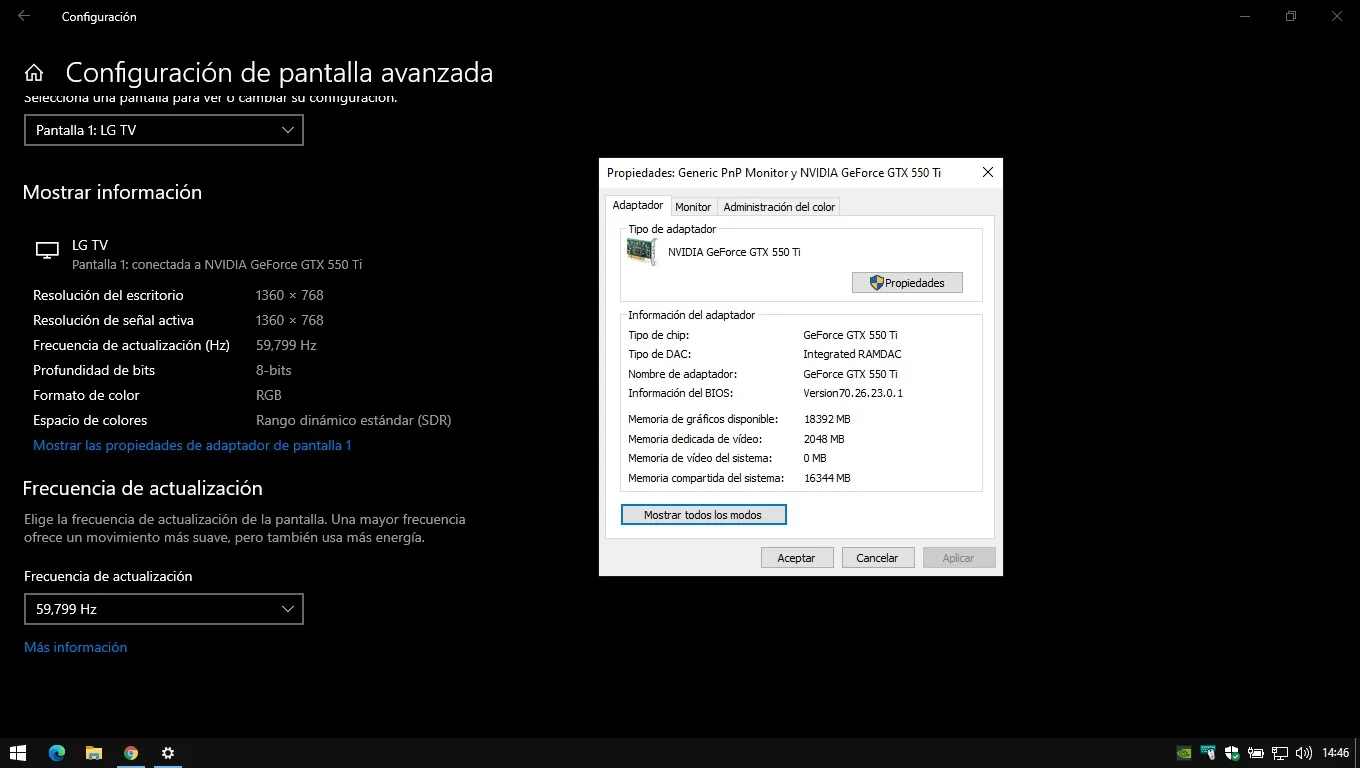Click the Propiedades button with shield
1360x768 pixels.
[907, 283]
